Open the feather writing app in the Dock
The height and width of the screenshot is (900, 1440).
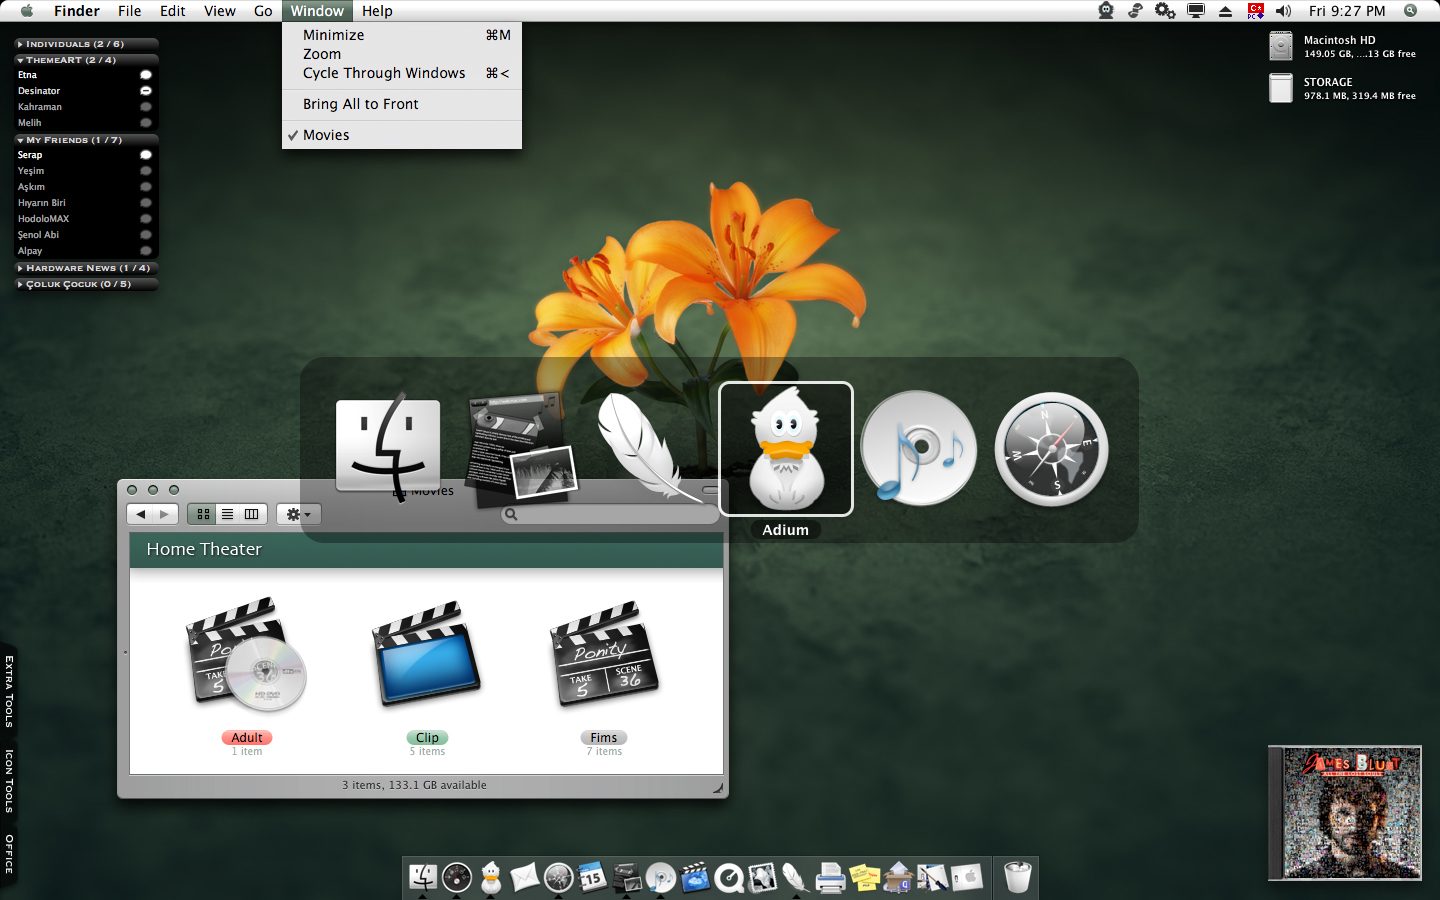tap(796, 877)
